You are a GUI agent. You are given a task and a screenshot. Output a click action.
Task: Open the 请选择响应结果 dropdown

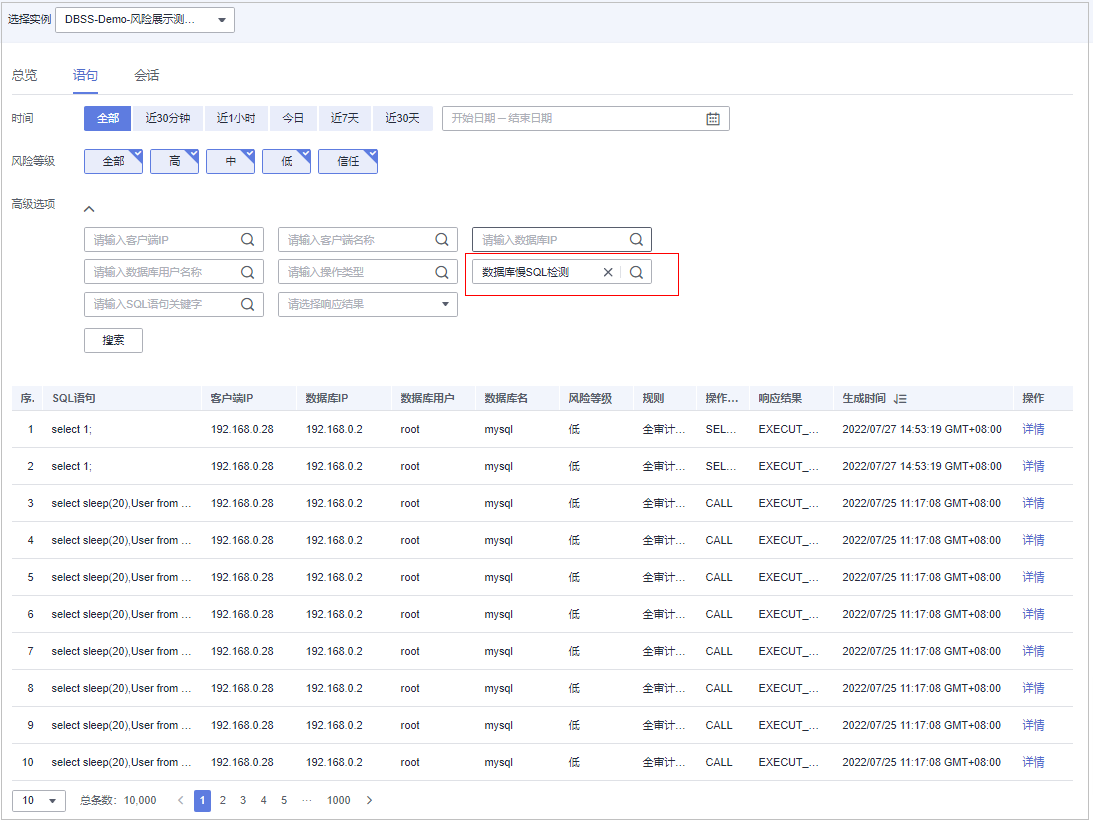pos(367,304)
